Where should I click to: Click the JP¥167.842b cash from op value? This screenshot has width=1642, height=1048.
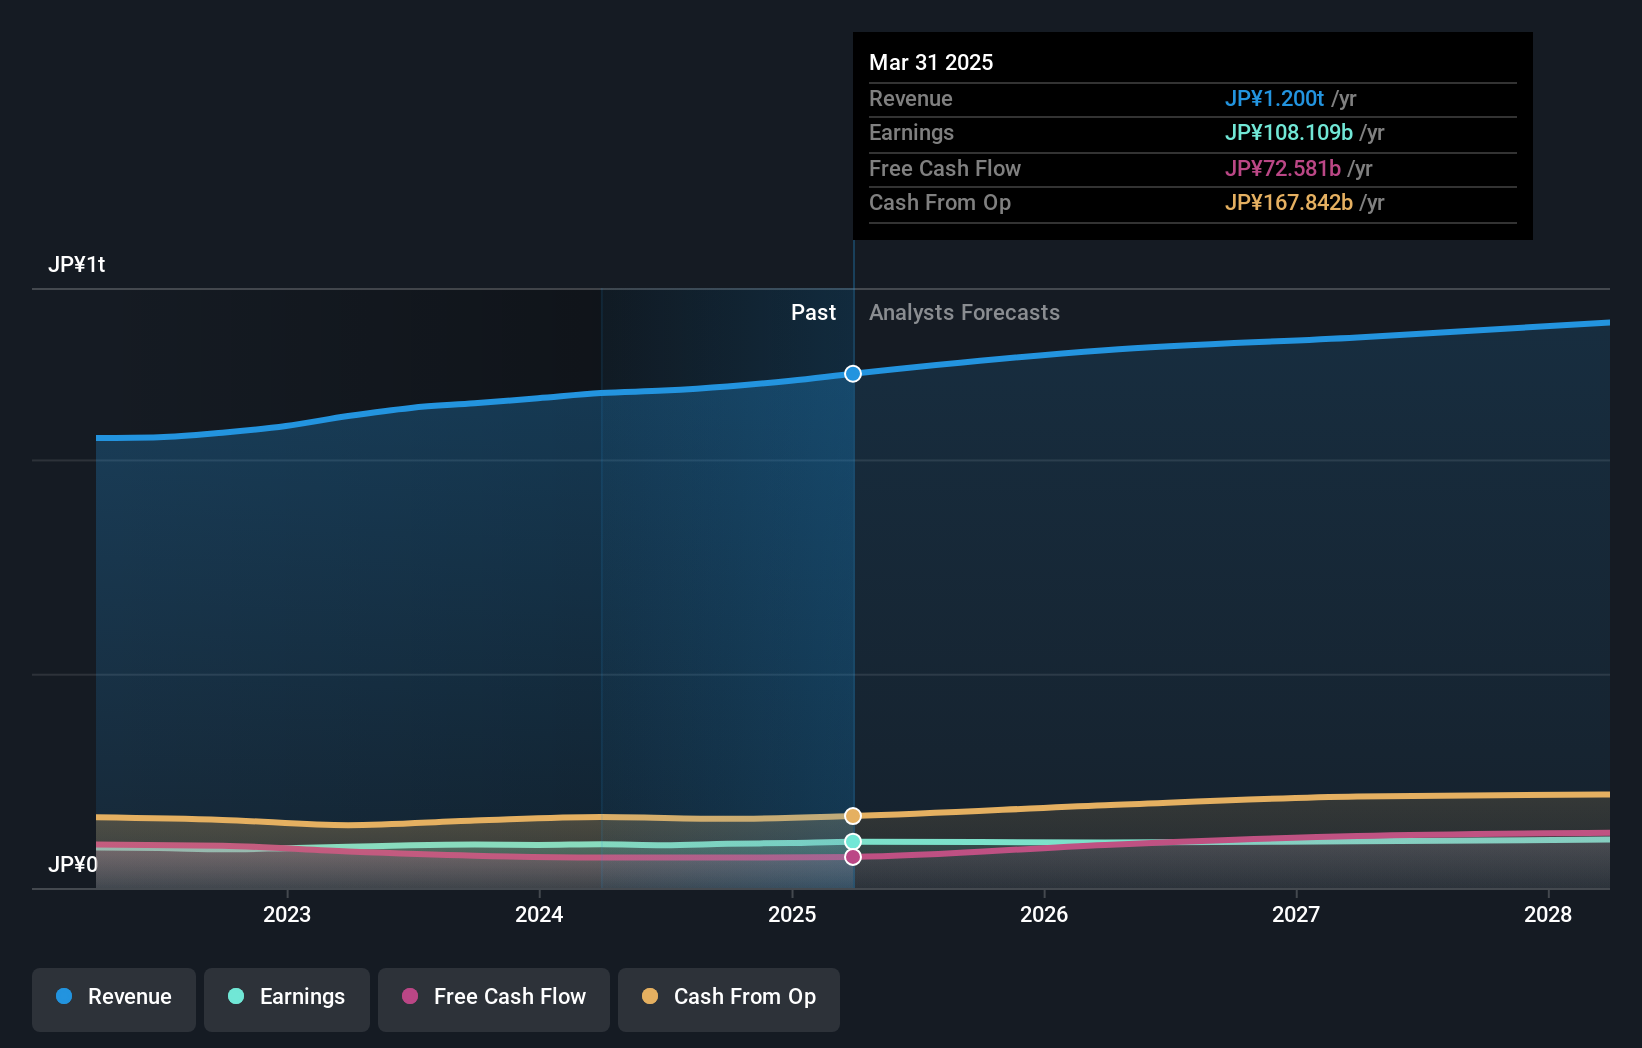pos(1289,203)
